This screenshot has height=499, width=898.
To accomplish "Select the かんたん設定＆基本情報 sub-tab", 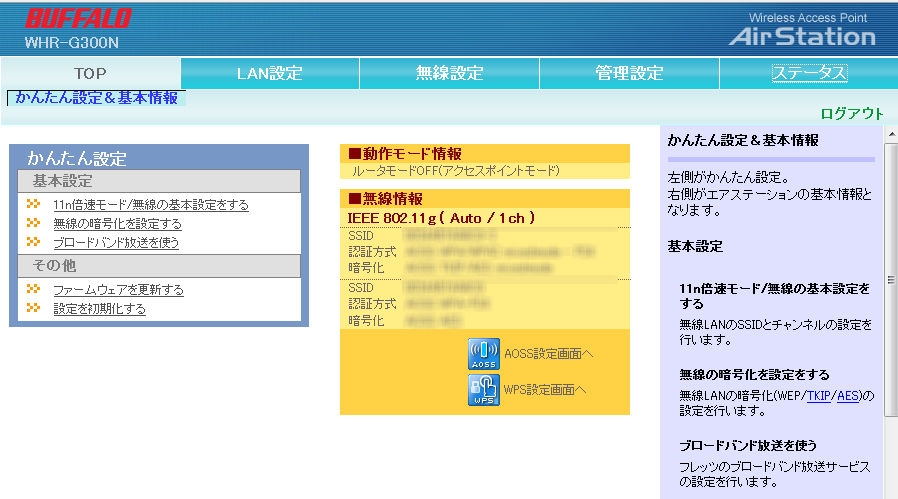I will pyautogui.click(x=96, y=98).
